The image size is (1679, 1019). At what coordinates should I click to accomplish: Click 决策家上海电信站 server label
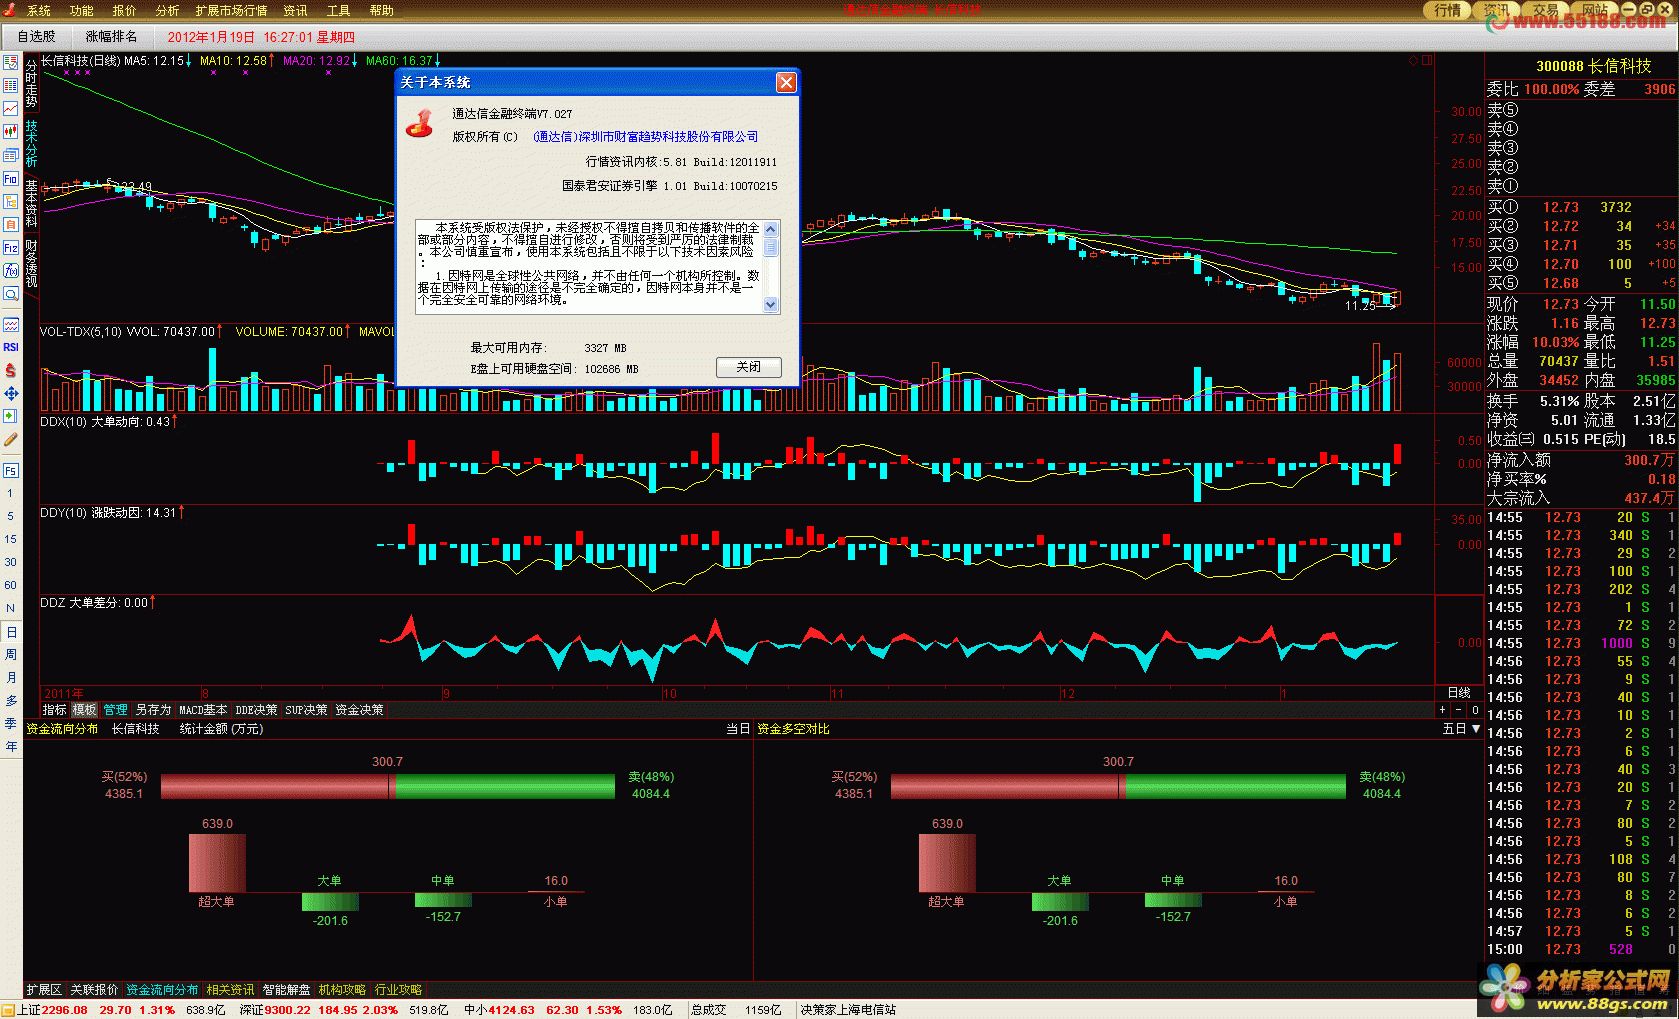coord(848,1010)
